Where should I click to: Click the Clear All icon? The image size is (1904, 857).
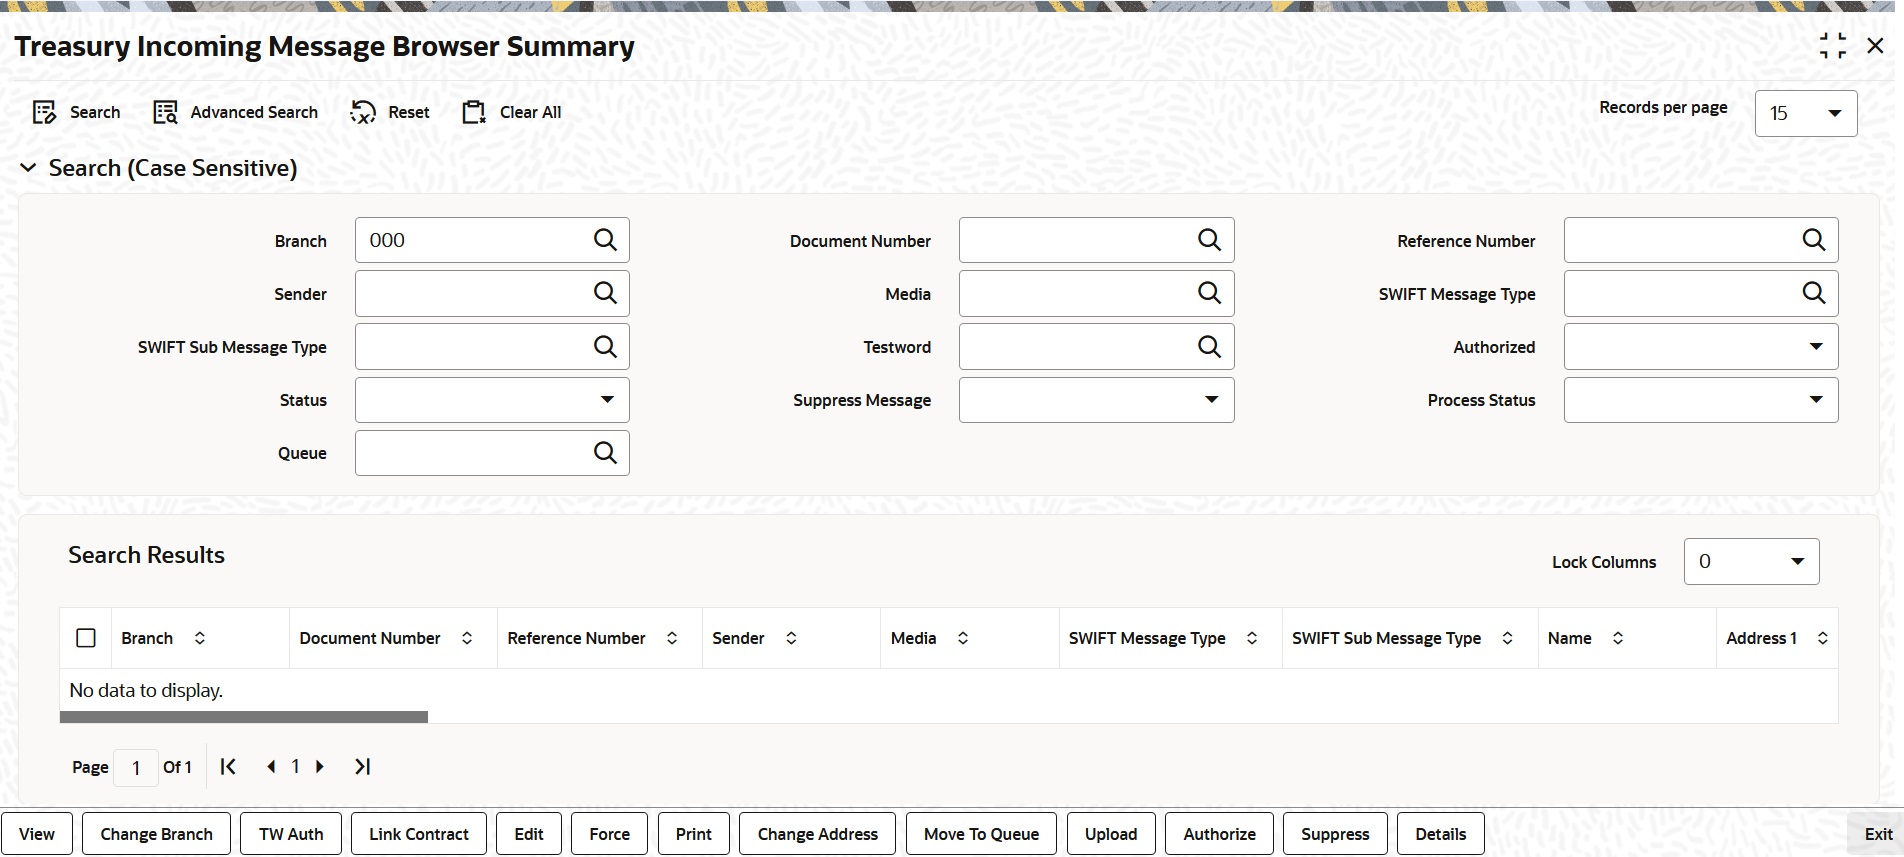coord(474,112)
